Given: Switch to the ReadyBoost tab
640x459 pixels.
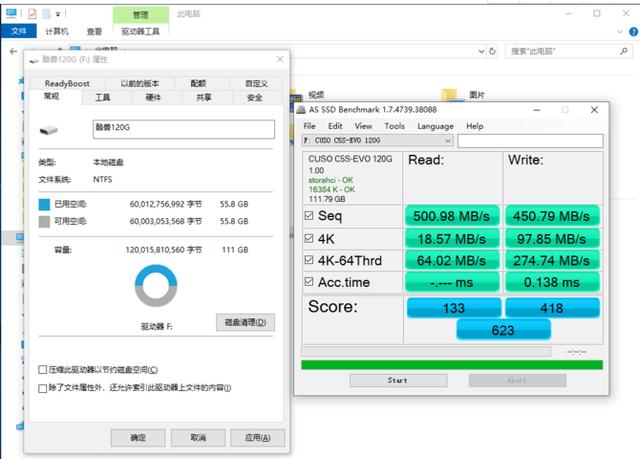Looking at the screenshot, I should click(67, 83).
